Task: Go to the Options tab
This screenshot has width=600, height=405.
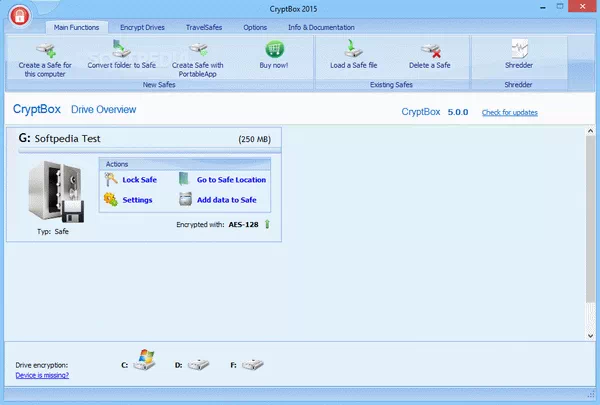Action: [x=255, y=27]
